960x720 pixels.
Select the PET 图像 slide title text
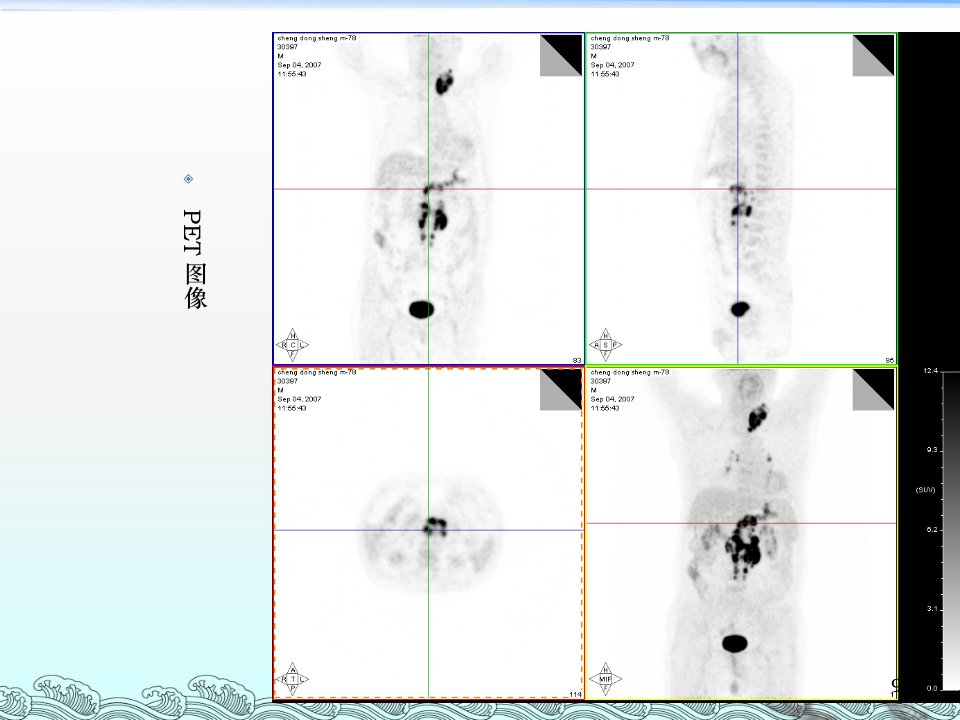[195, 259]
